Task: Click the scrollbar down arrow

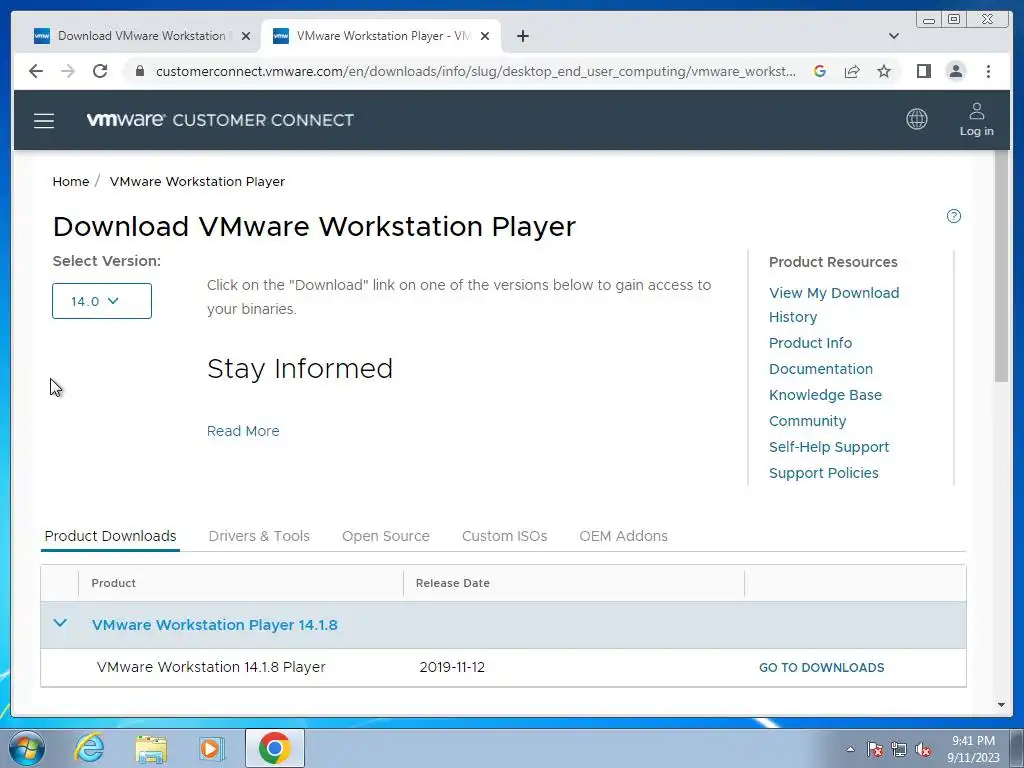Action: tap(1002, 705)
